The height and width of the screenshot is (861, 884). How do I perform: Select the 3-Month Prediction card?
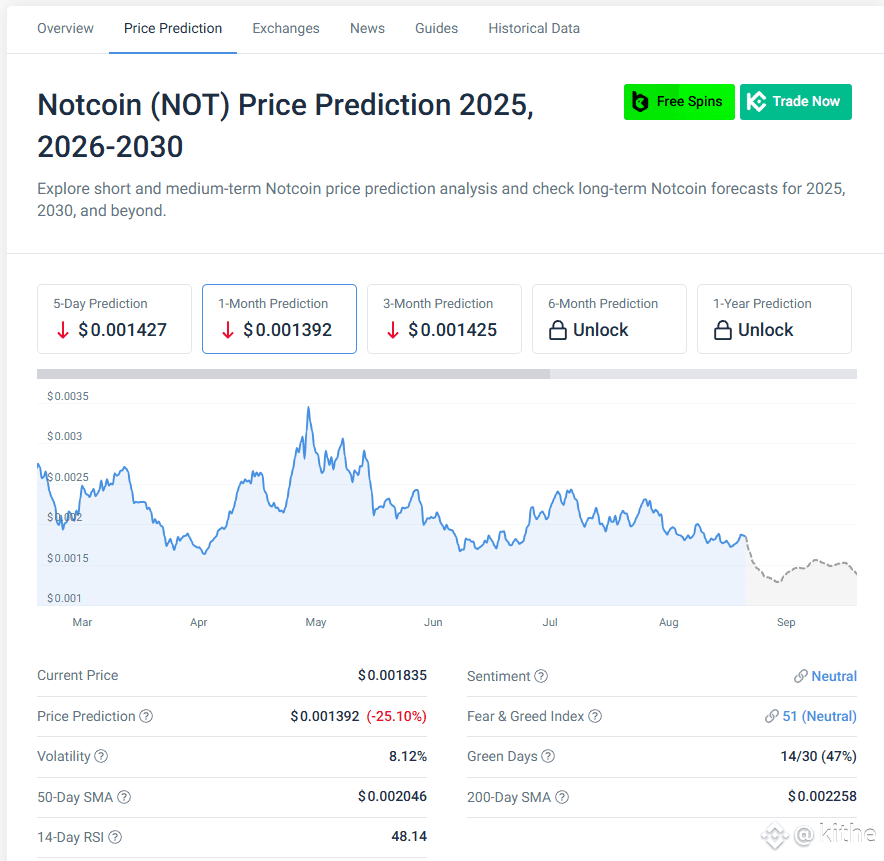coord(444,319)
